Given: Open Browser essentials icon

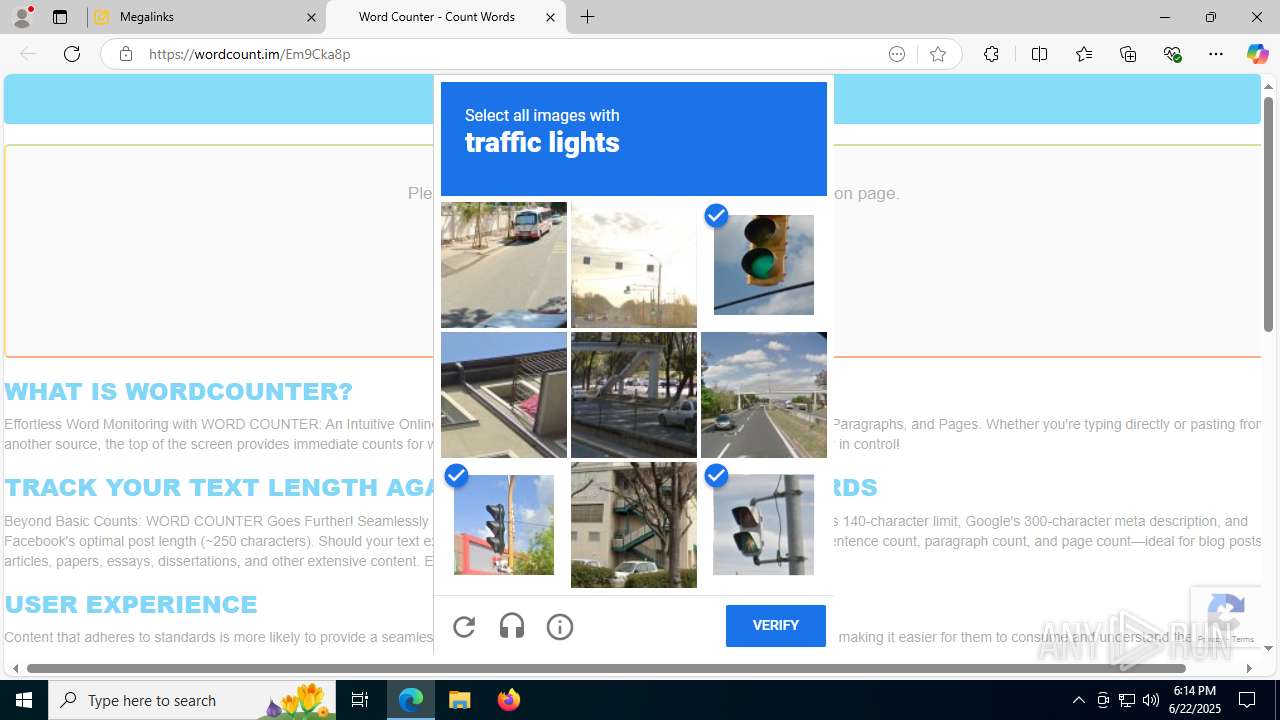Looking at the screenshot, I should pyautogui.click(x=1172, y=54).
